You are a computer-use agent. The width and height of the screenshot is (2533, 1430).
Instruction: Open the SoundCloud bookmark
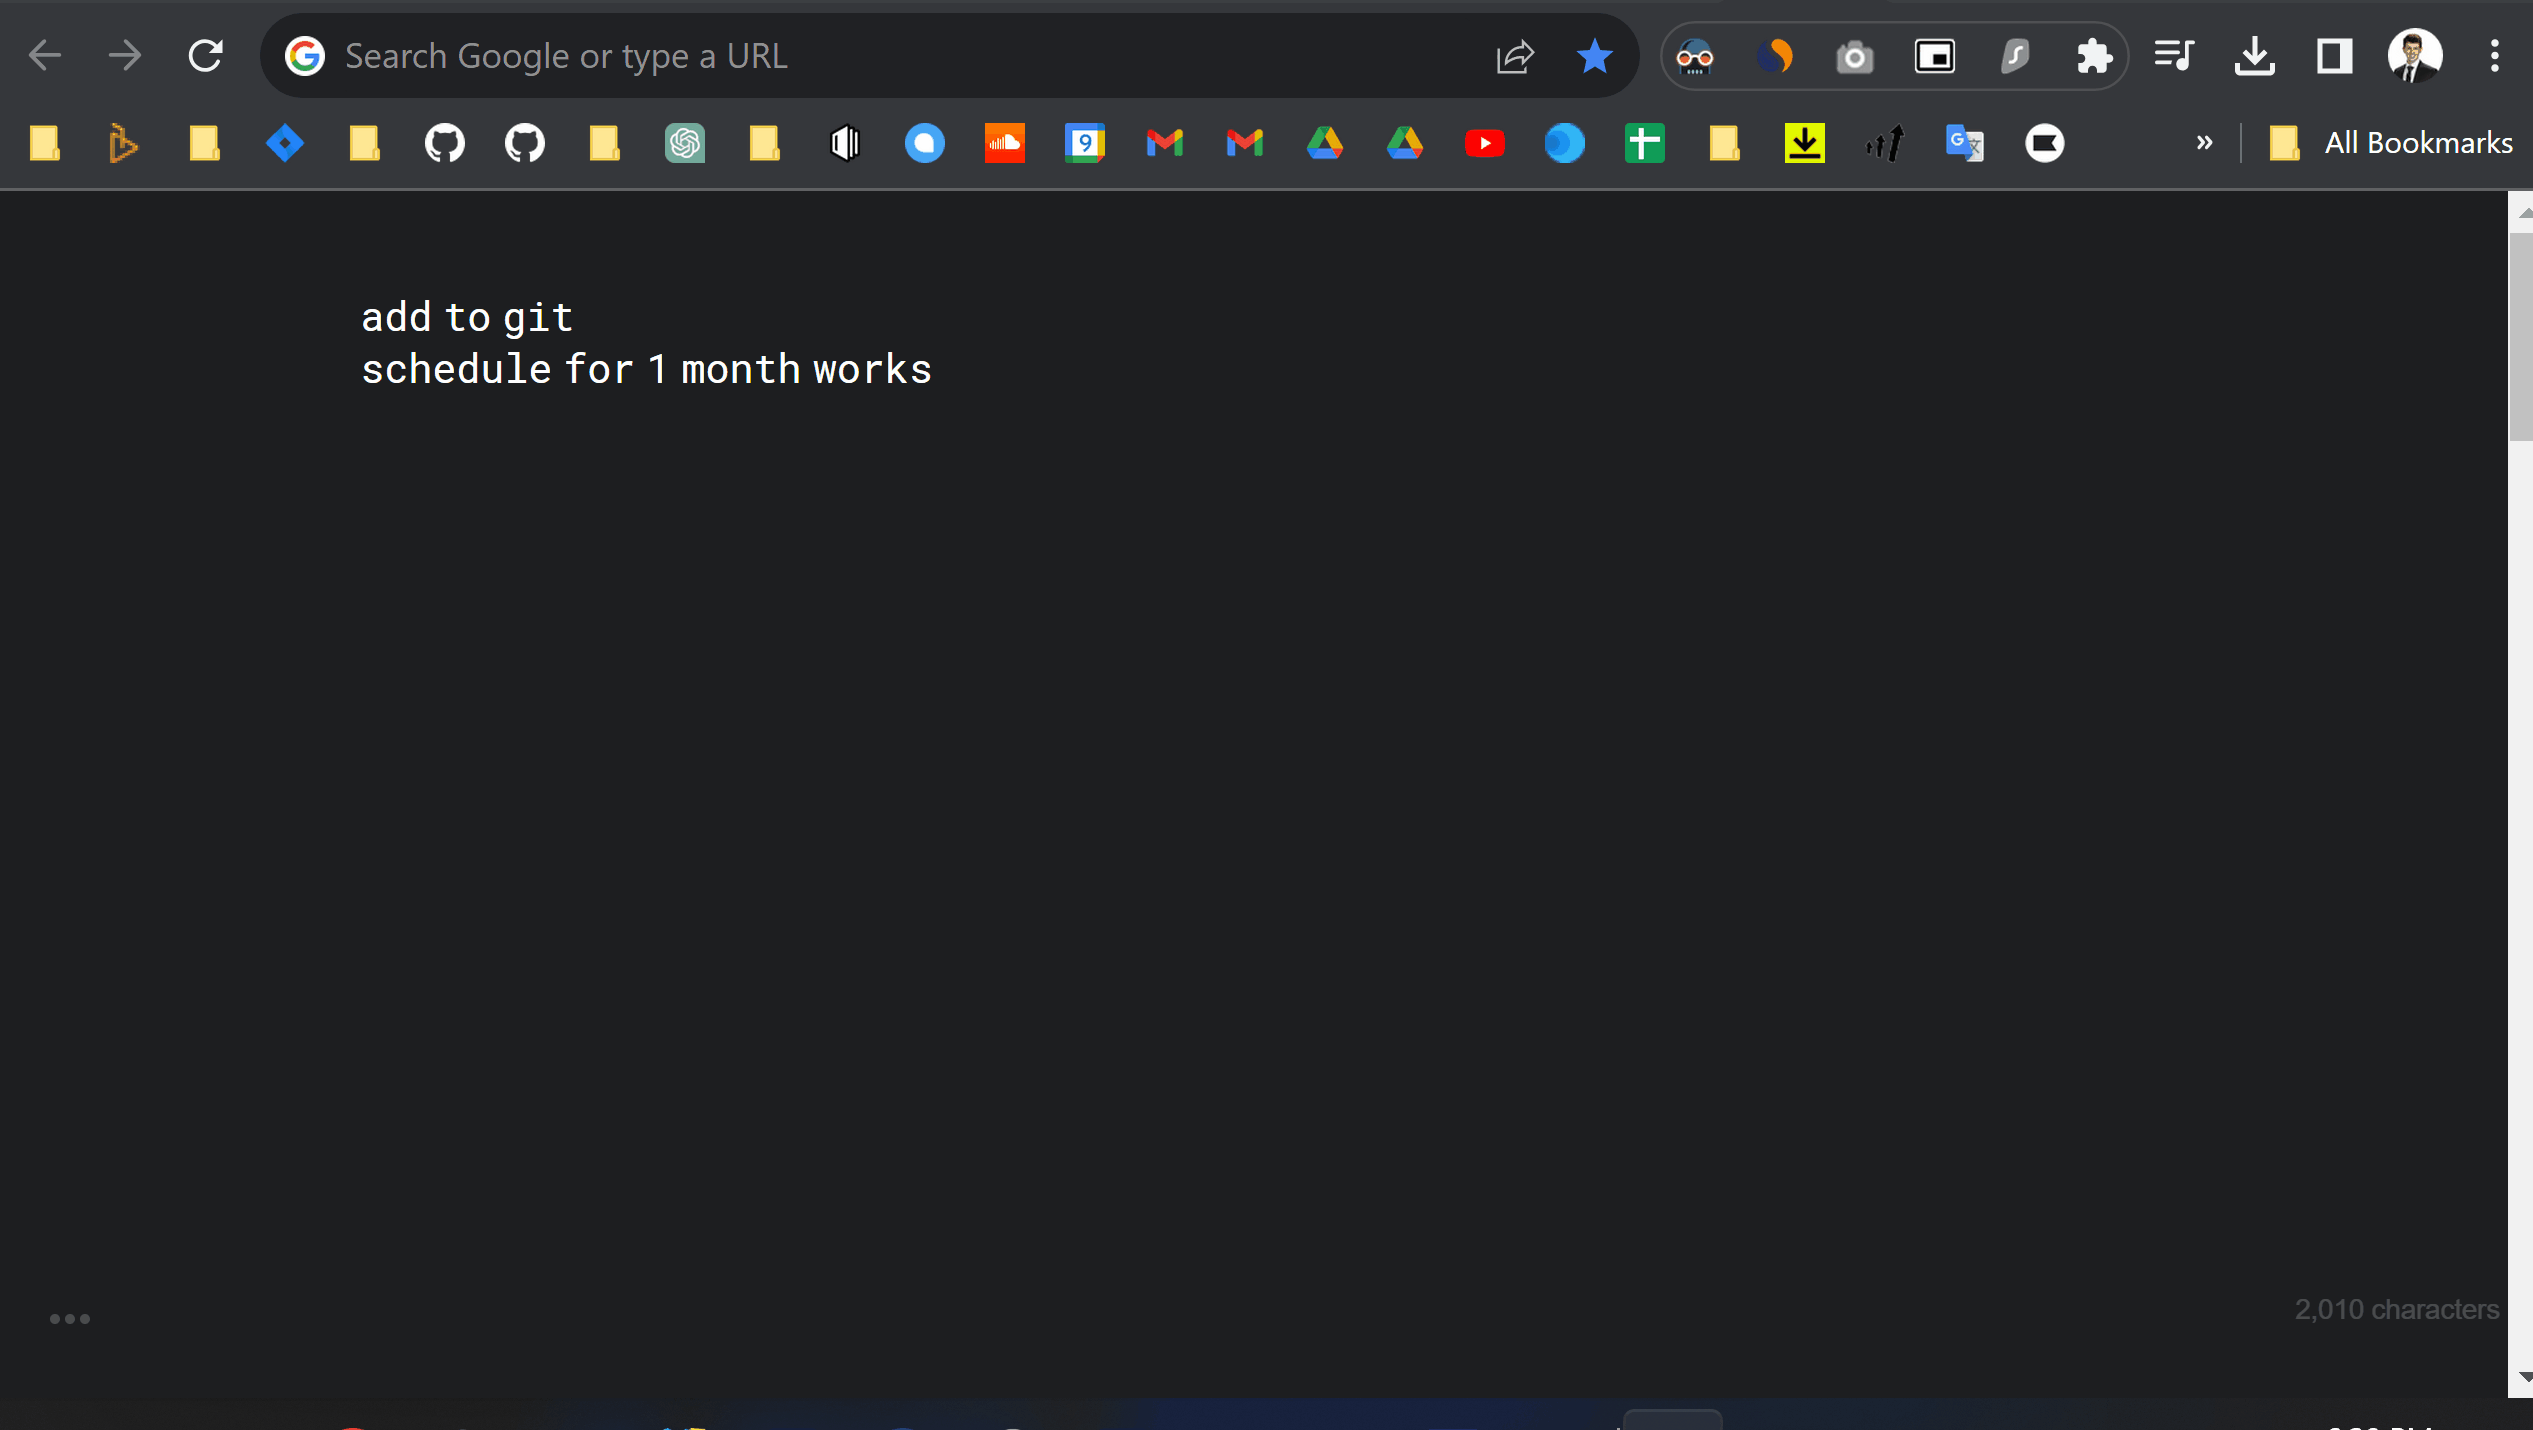pos(1004,143)
